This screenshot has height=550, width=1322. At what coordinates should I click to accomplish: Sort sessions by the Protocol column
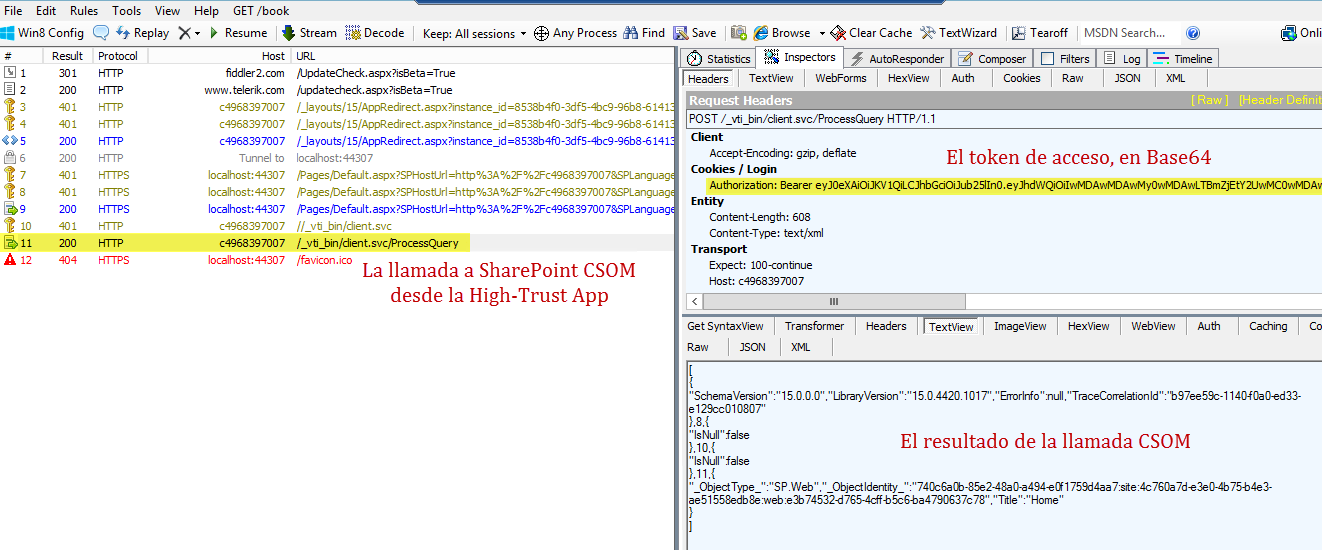coord(118,56)
